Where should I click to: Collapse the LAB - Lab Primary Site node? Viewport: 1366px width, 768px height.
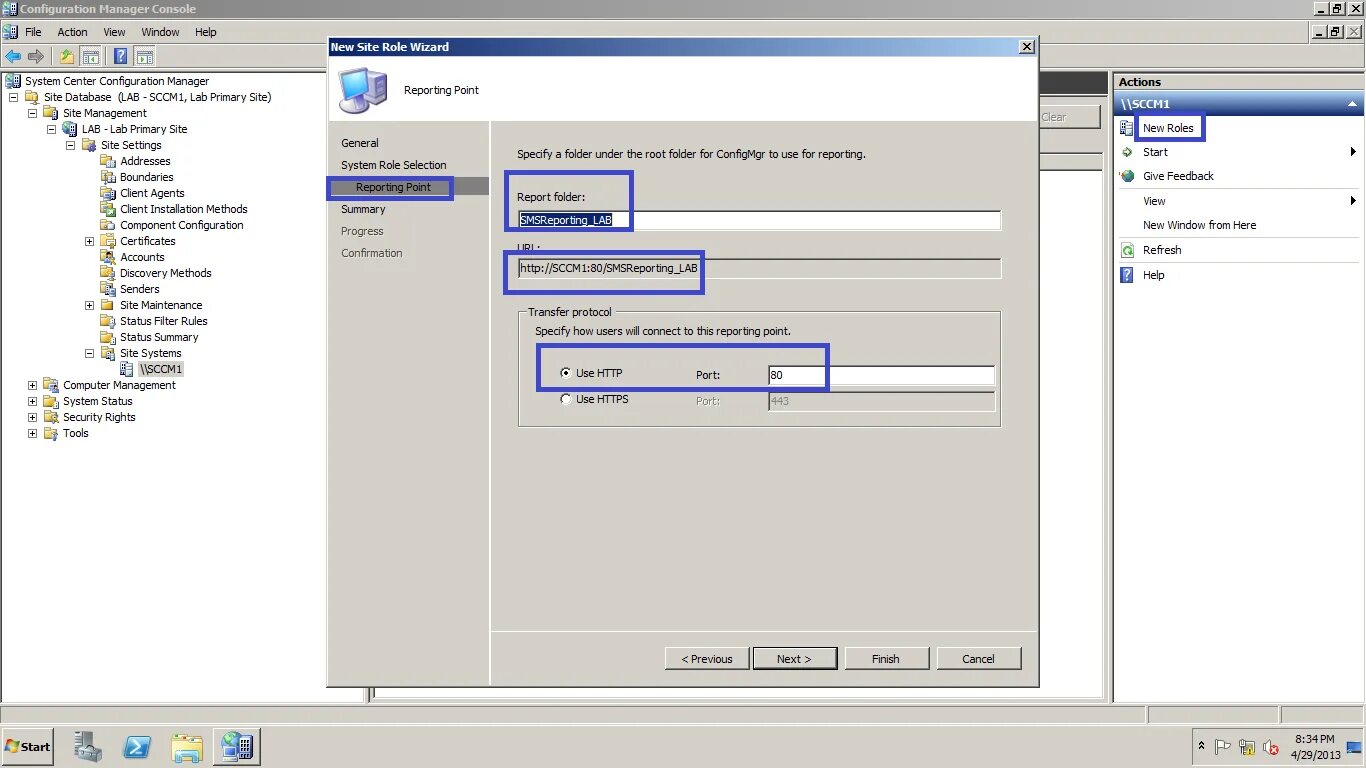click(51, 129)
